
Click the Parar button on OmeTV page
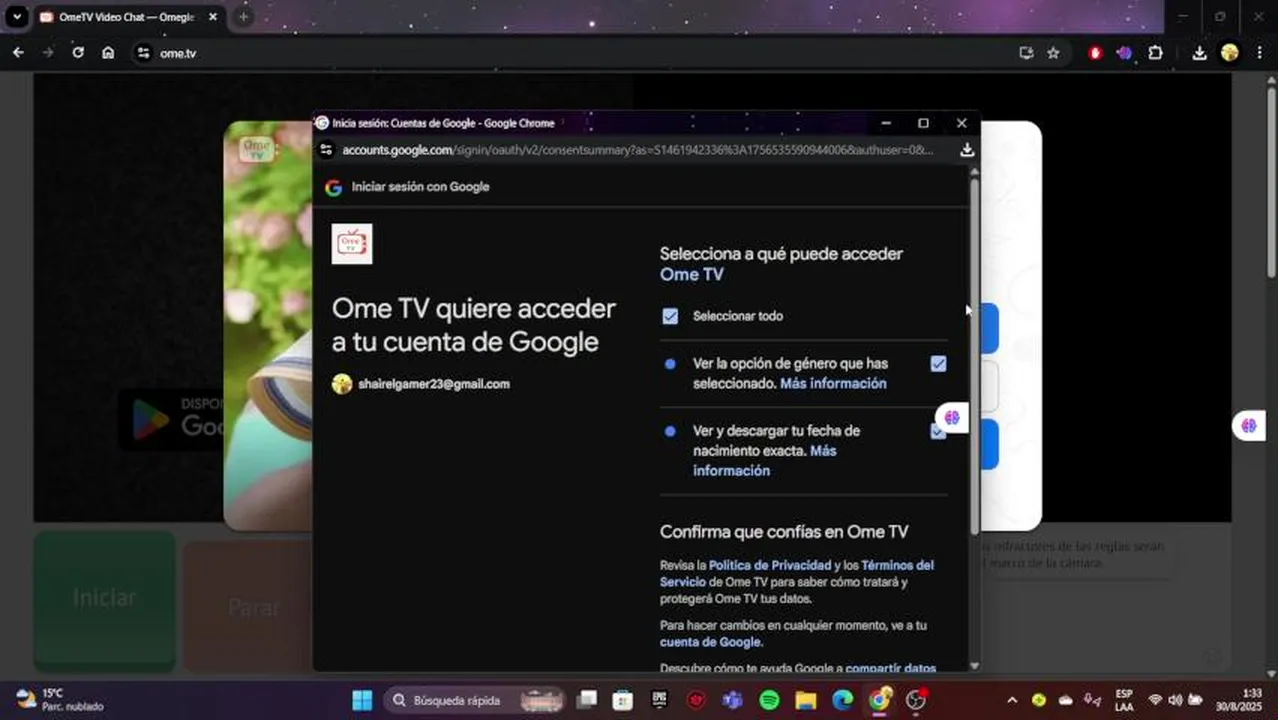pos(253,606)
